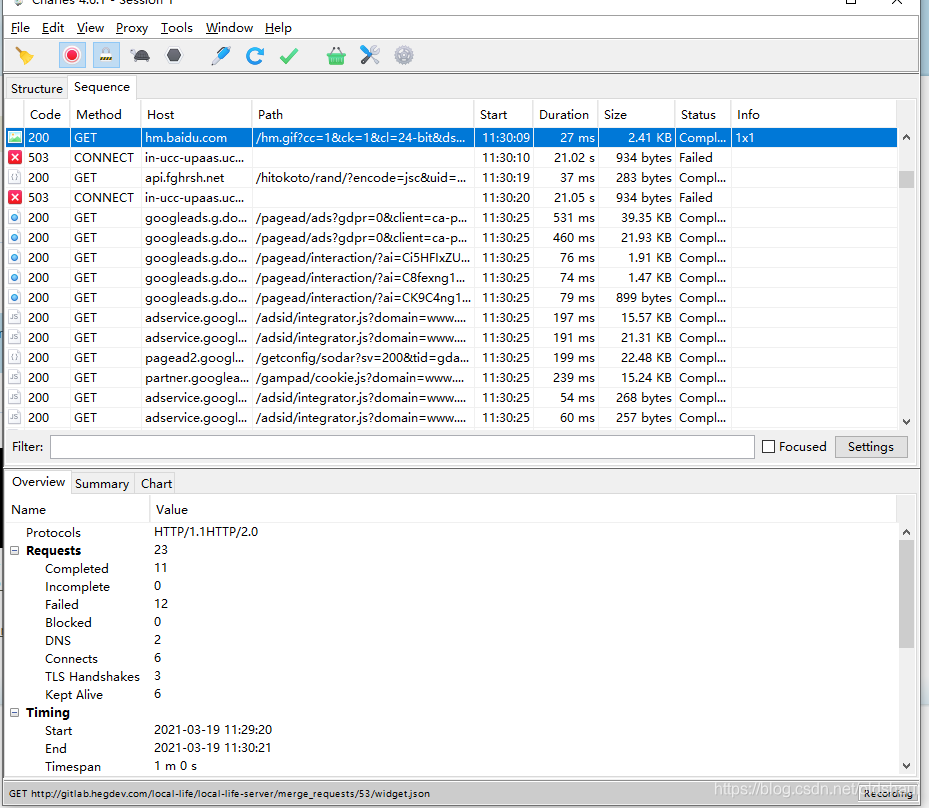Viewport: 929px width, 808px height.
Task: Click into the Filter input field
Action: (402, 447)
